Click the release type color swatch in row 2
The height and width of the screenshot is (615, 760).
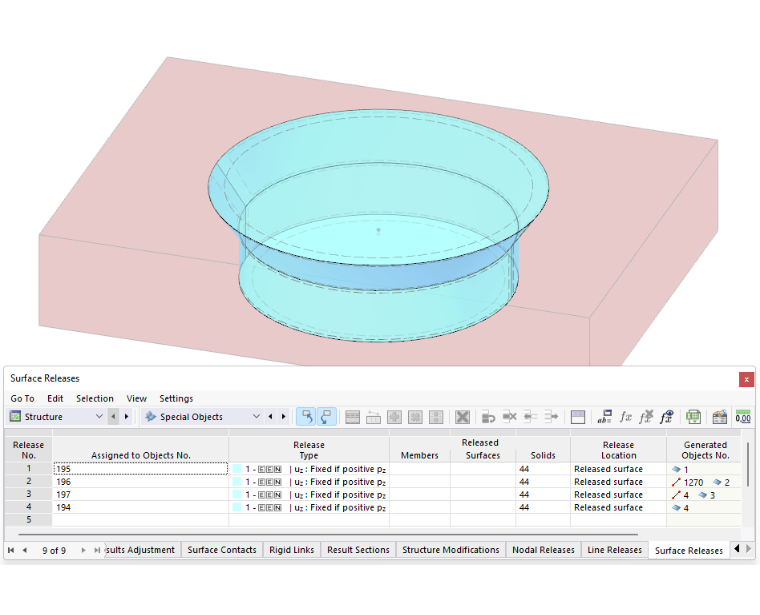[237, 482]
